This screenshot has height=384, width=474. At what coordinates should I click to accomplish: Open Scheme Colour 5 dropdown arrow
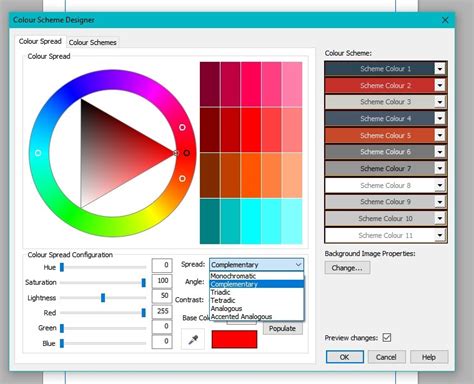pos(440,135)
